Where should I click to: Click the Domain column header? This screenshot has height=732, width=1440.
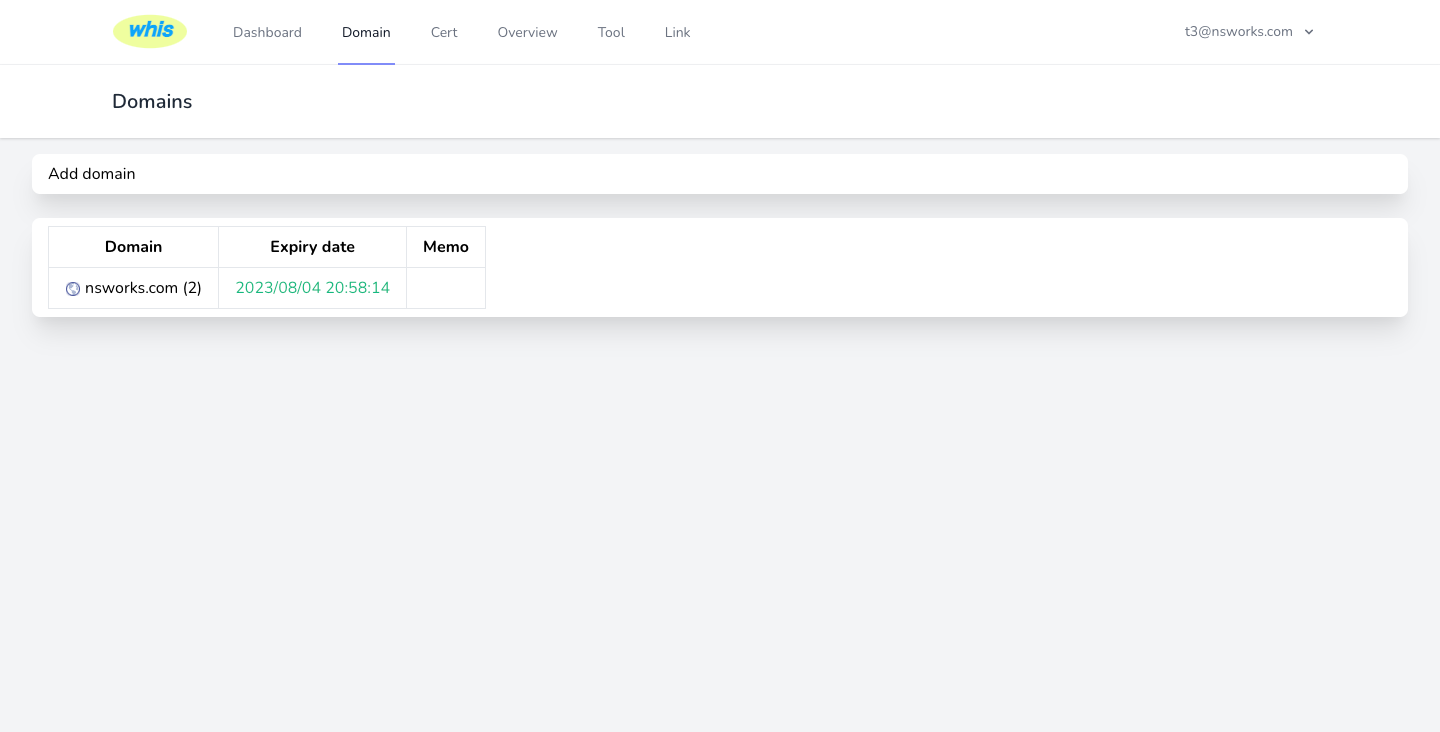coord(133,247)
